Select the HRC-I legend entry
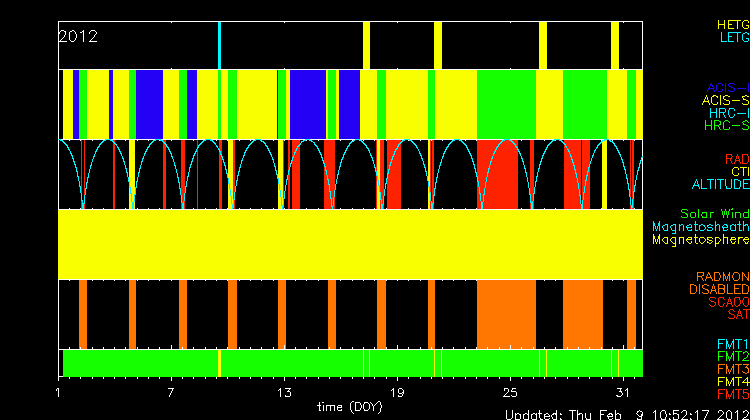This screenshot has width=750, height=420. pos(729,113)
